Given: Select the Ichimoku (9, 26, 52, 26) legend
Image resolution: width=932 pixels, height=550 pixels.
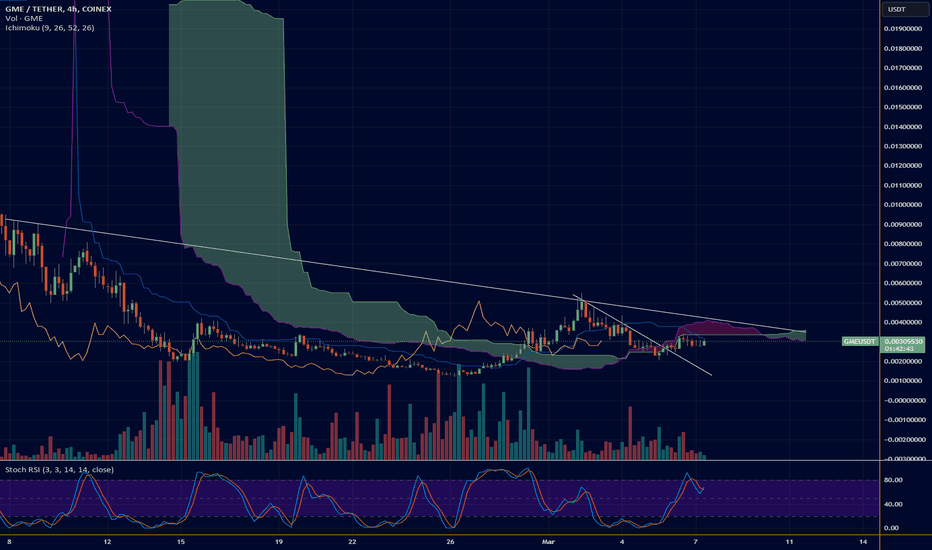Looking at the screenshot, I should [x=49, y=28].
